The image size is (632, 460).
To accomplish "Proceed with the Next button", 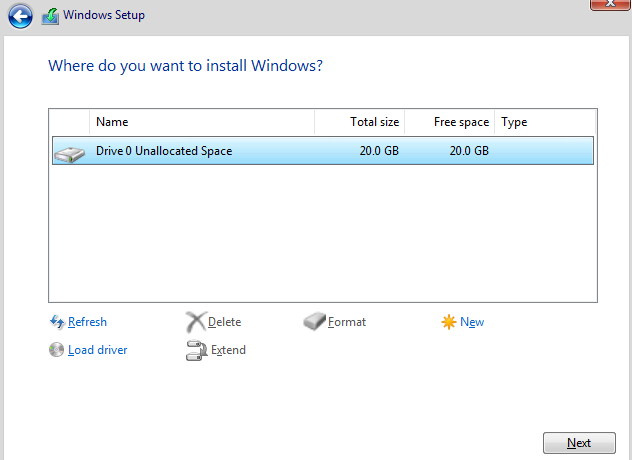I will point(579,443).
